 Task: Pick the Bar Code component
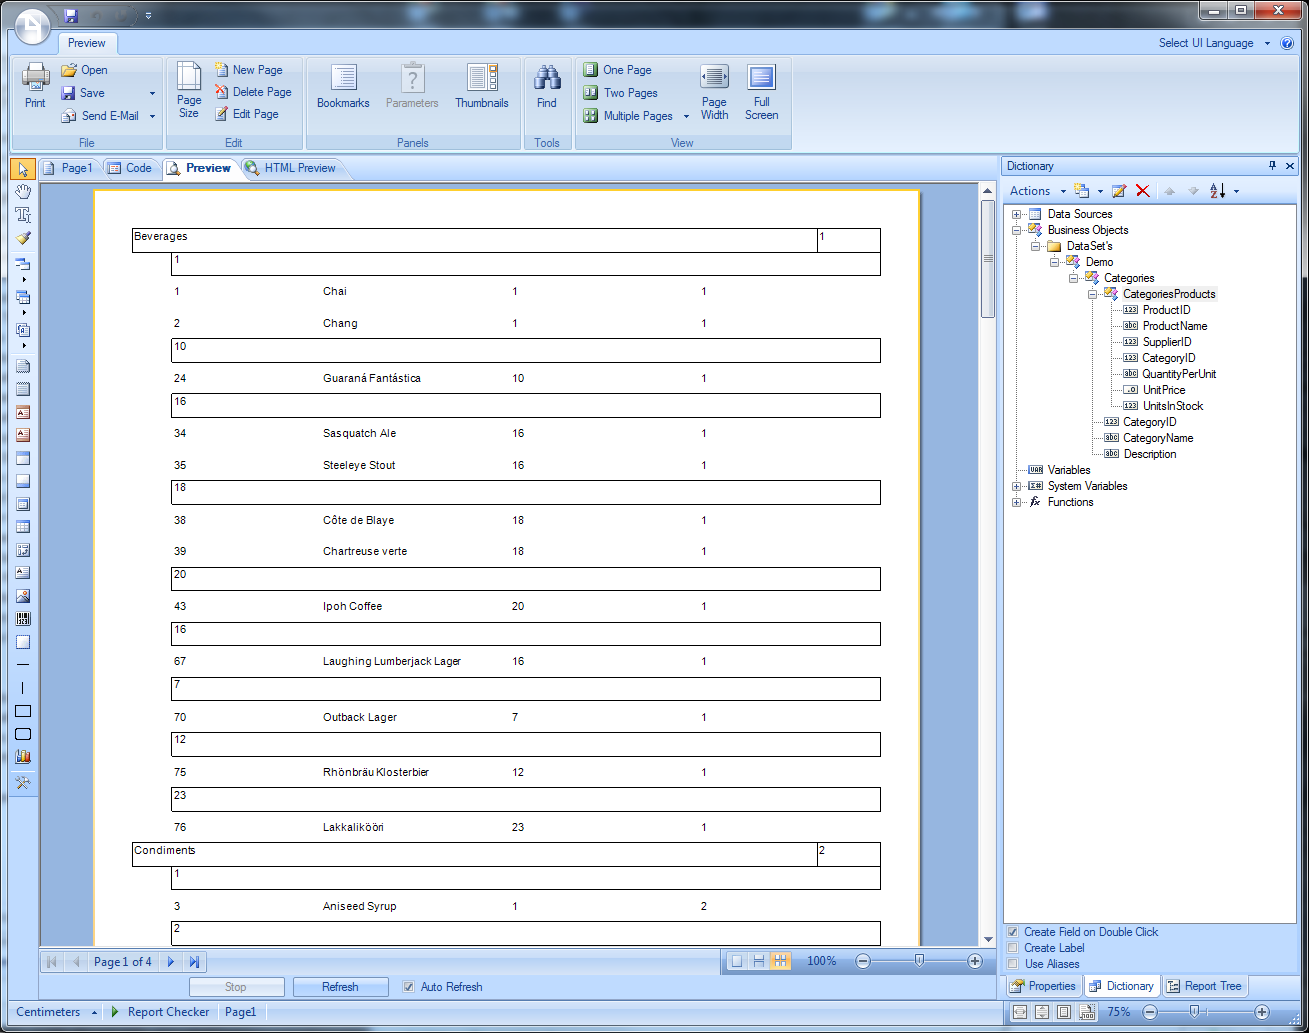23,619
